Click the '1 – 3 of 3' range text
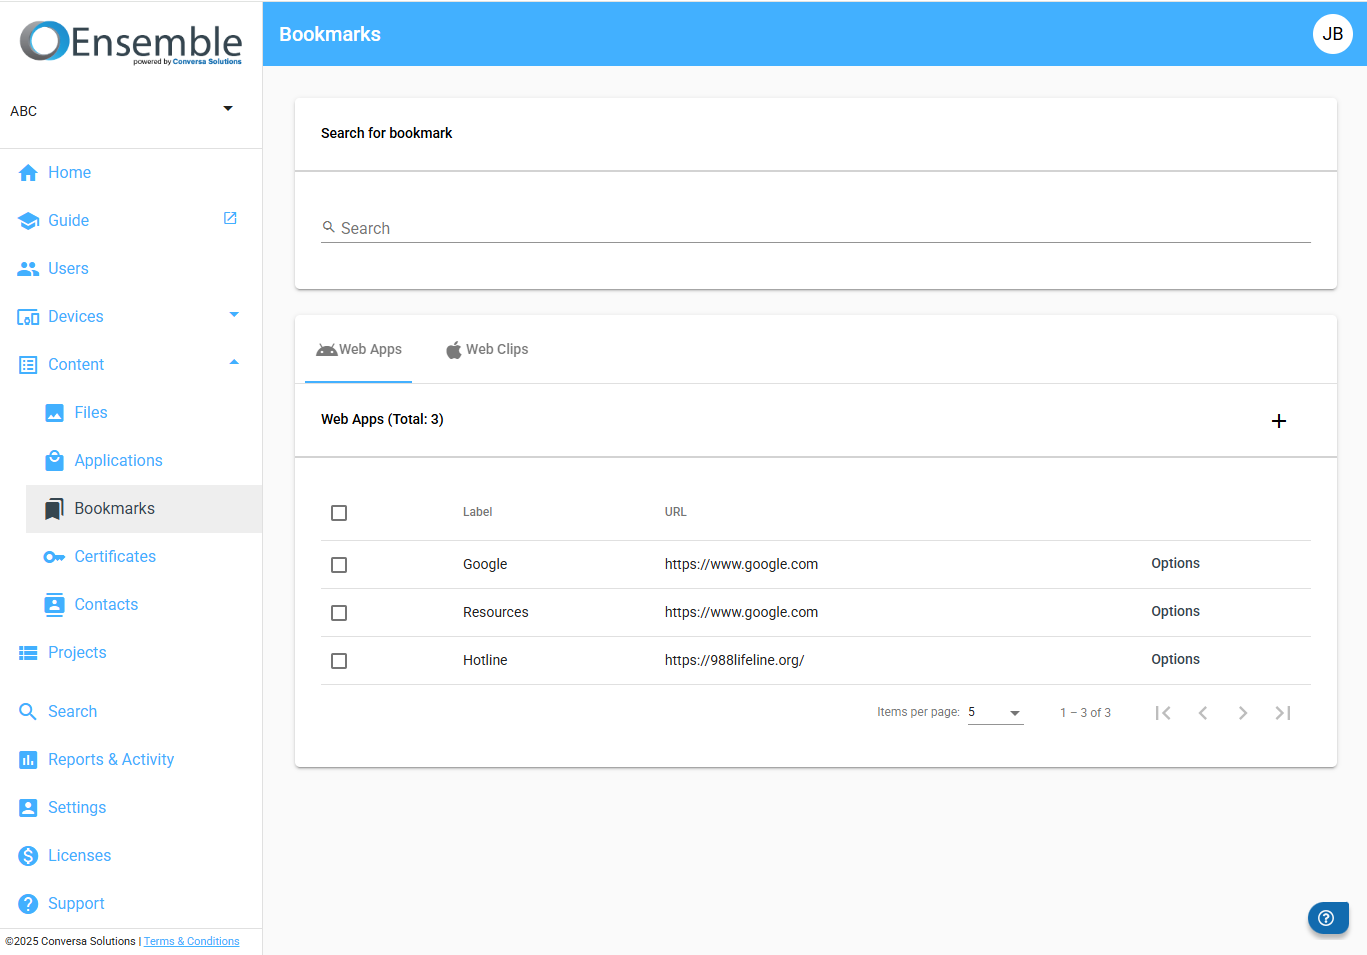 click(x=1085, y=713)
